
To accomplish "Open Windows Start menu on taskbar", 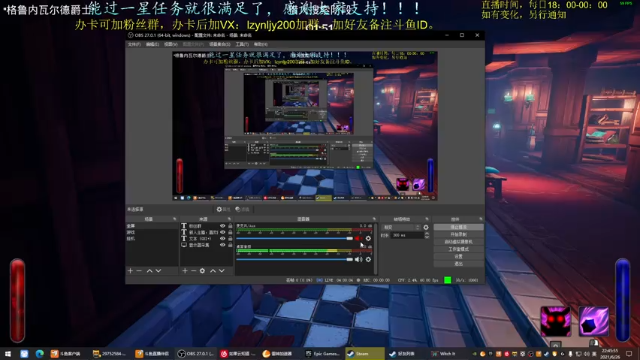I will point(8,353).
